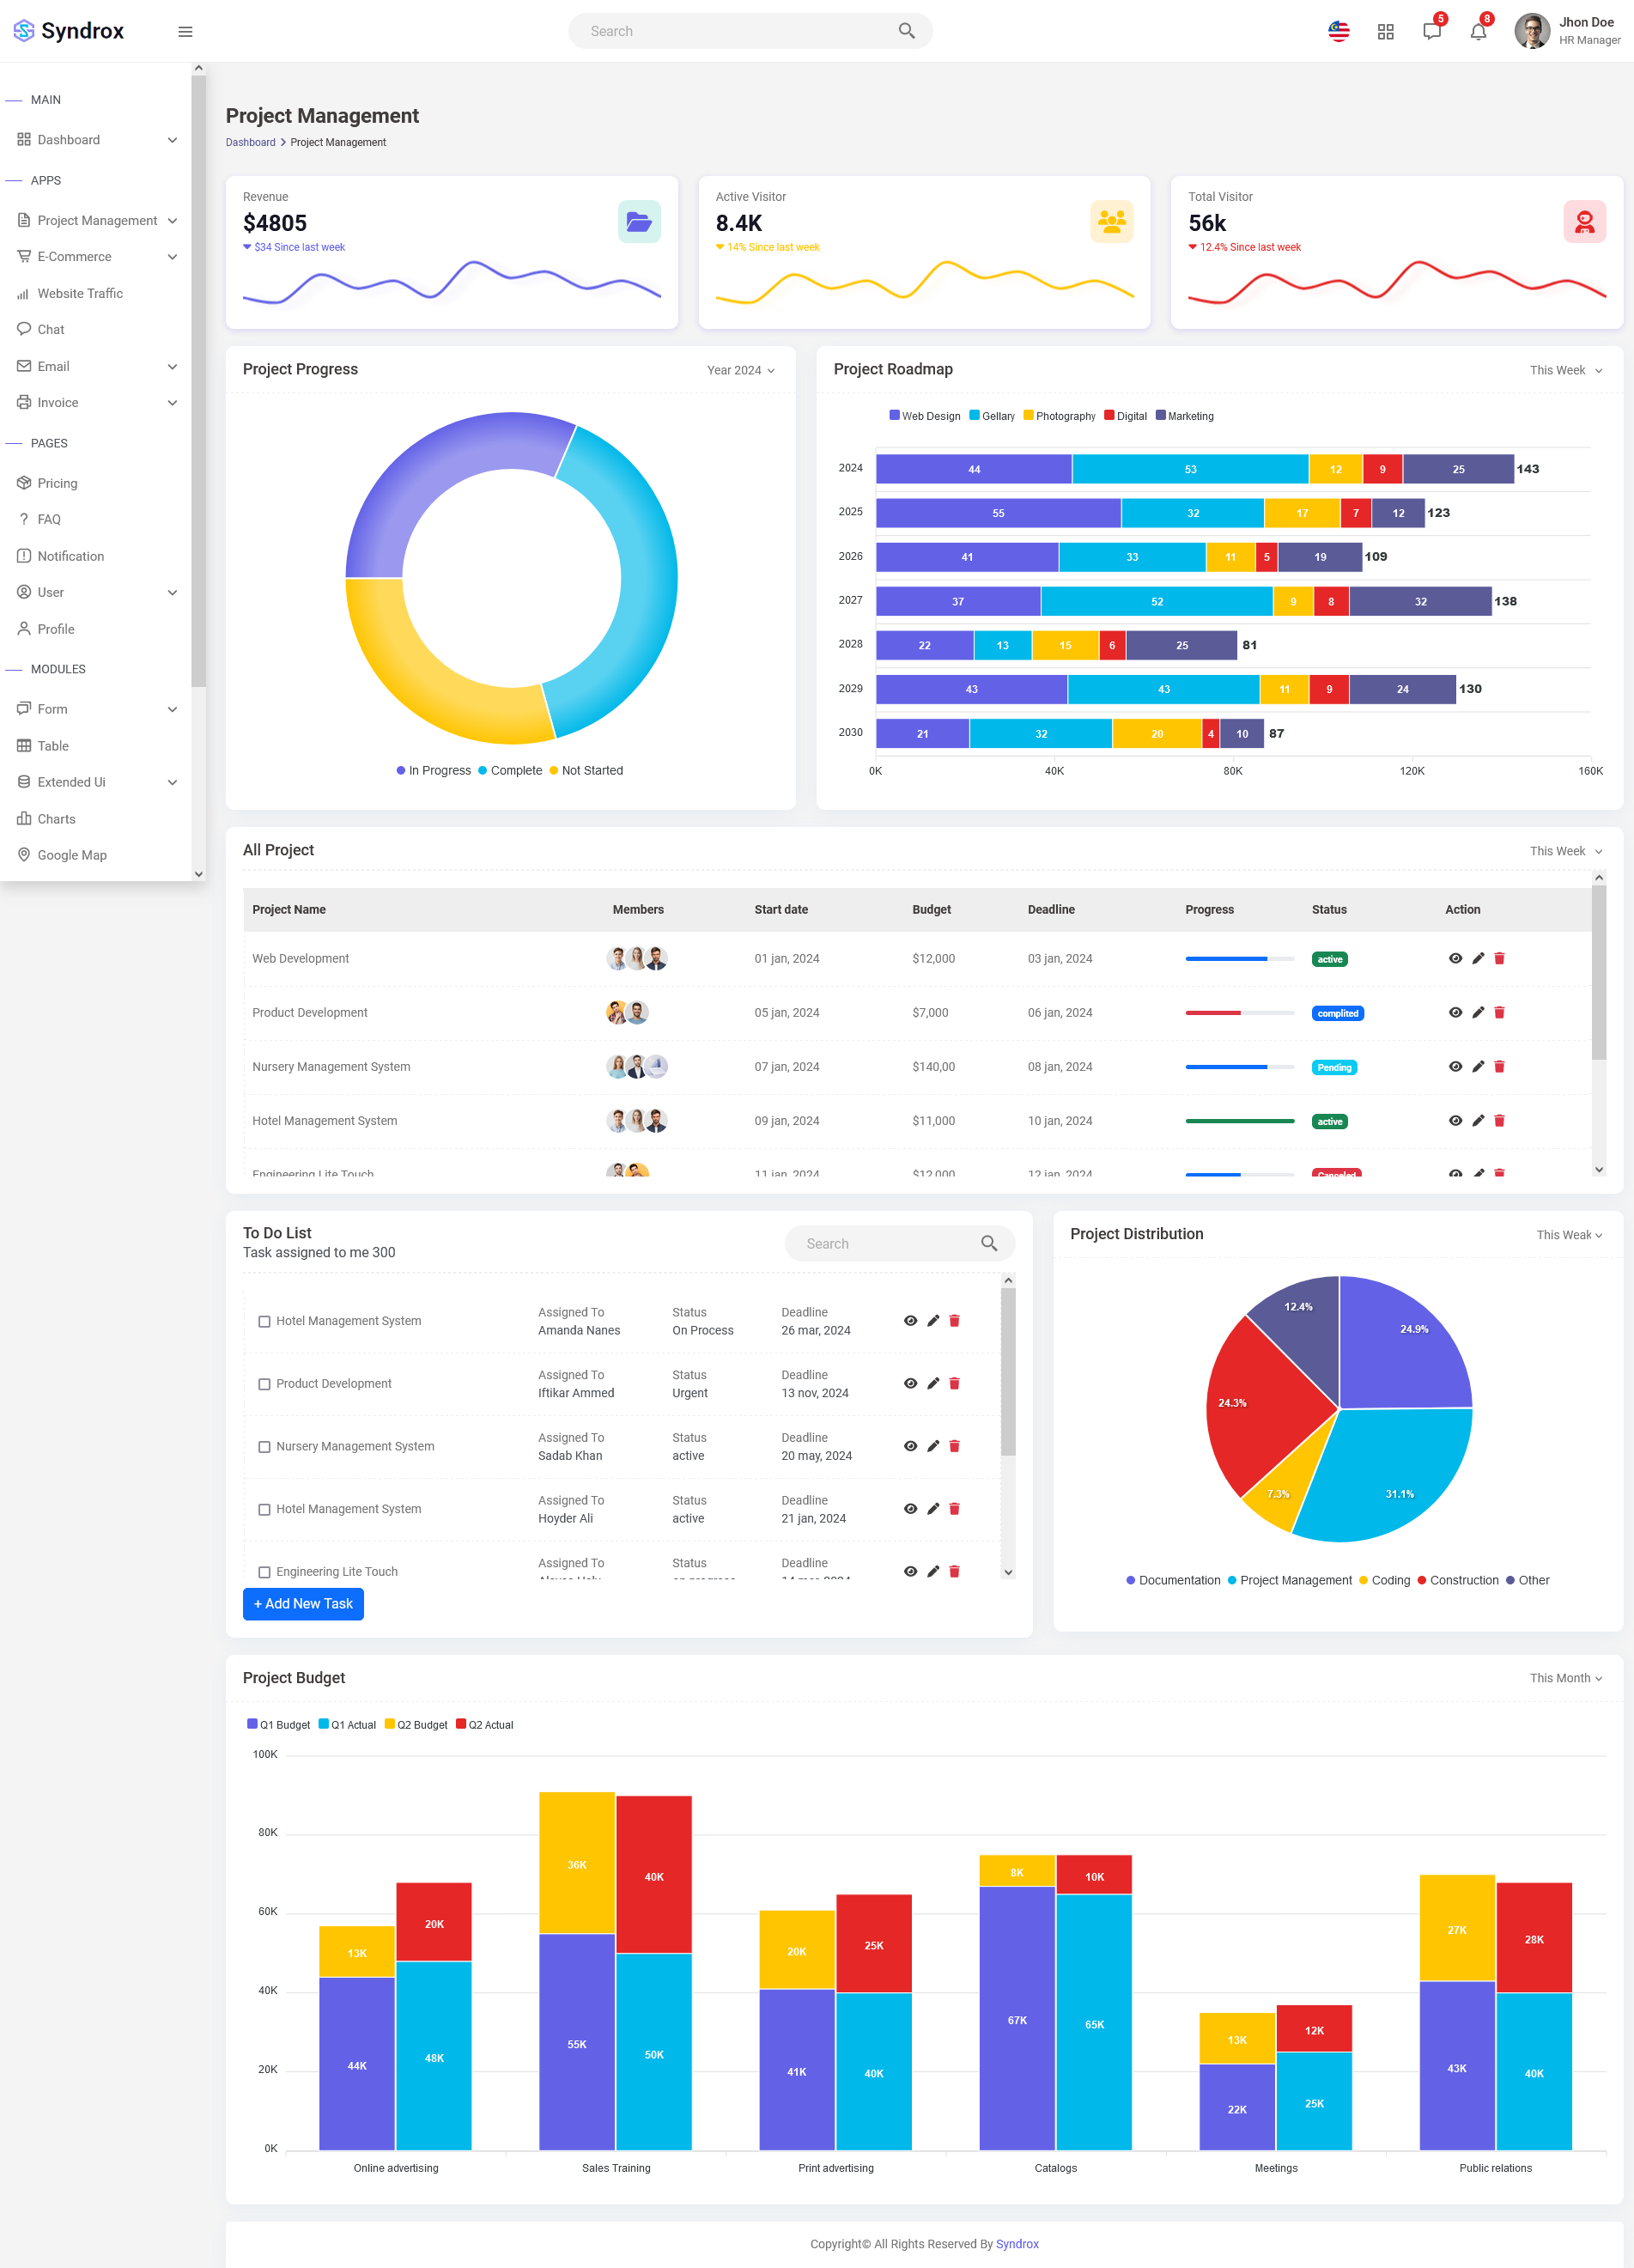Open the Year 2024 dropdown in Project Progress
This screenshot has height=2268, width=1634.
[741, 370]
